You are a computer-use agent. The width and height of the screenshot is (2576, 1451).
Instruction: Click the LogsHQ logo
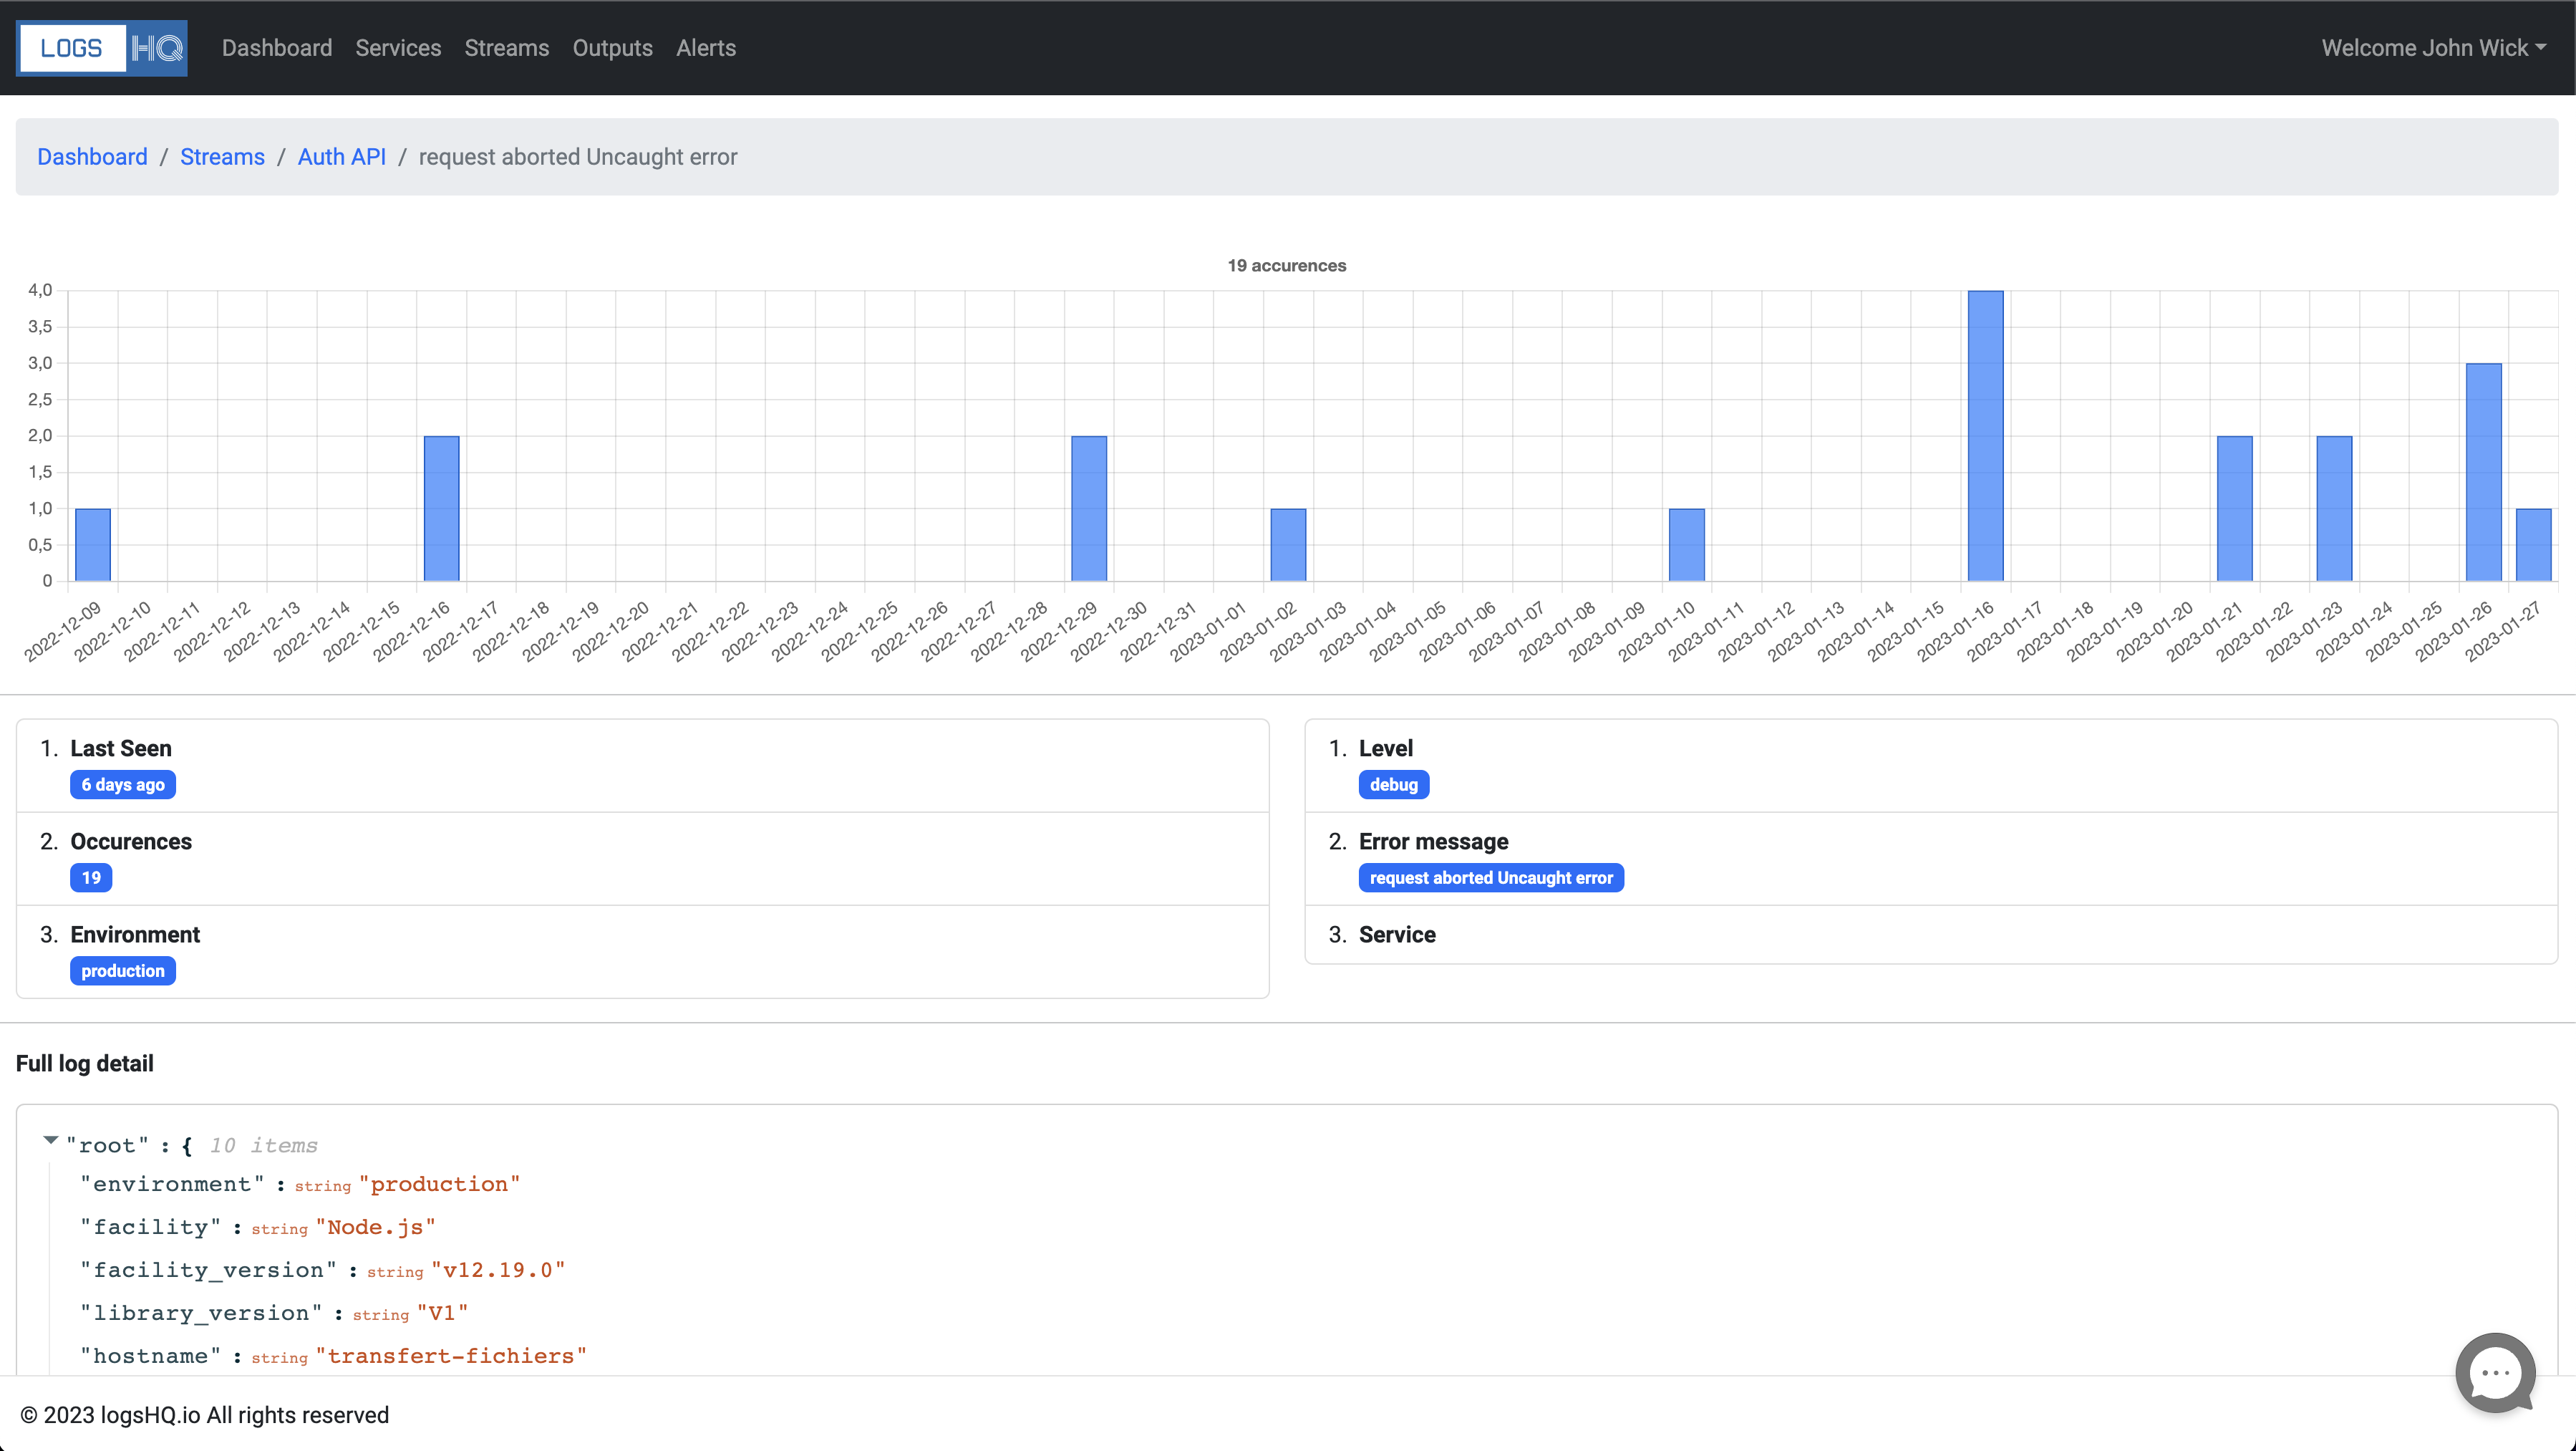[101, 48]
